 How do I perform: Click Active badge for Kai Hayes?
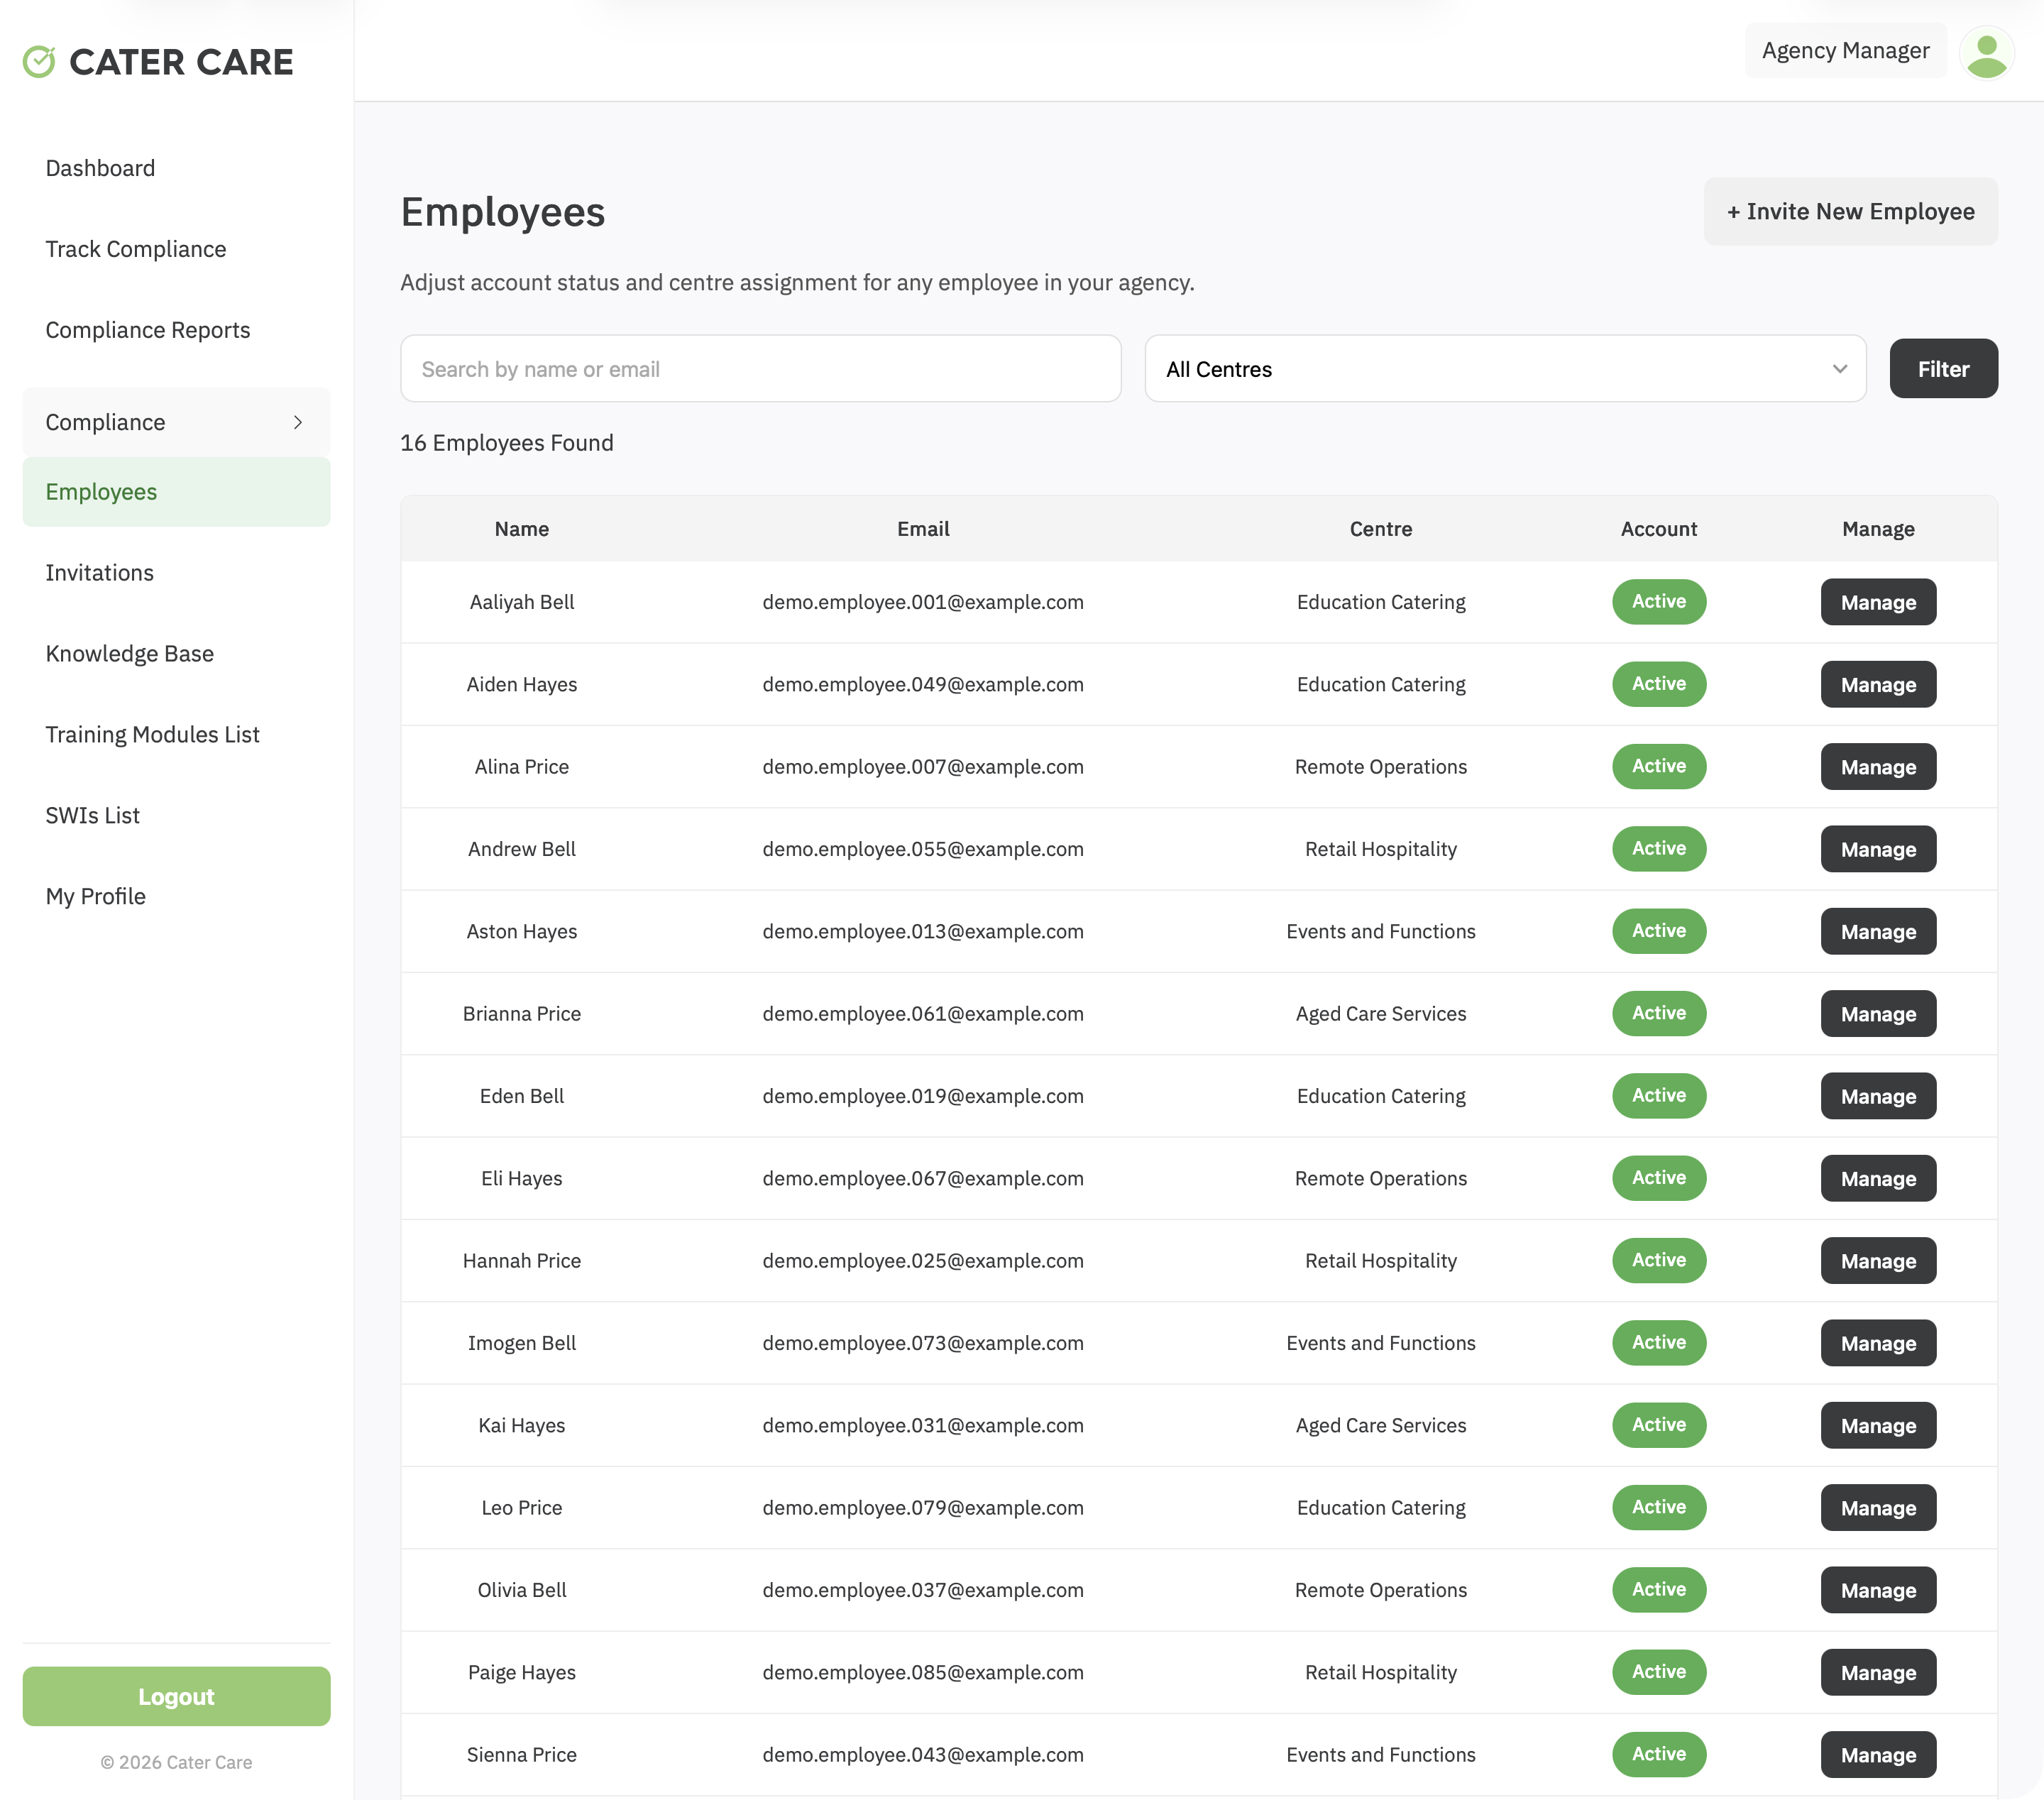1659,1425
